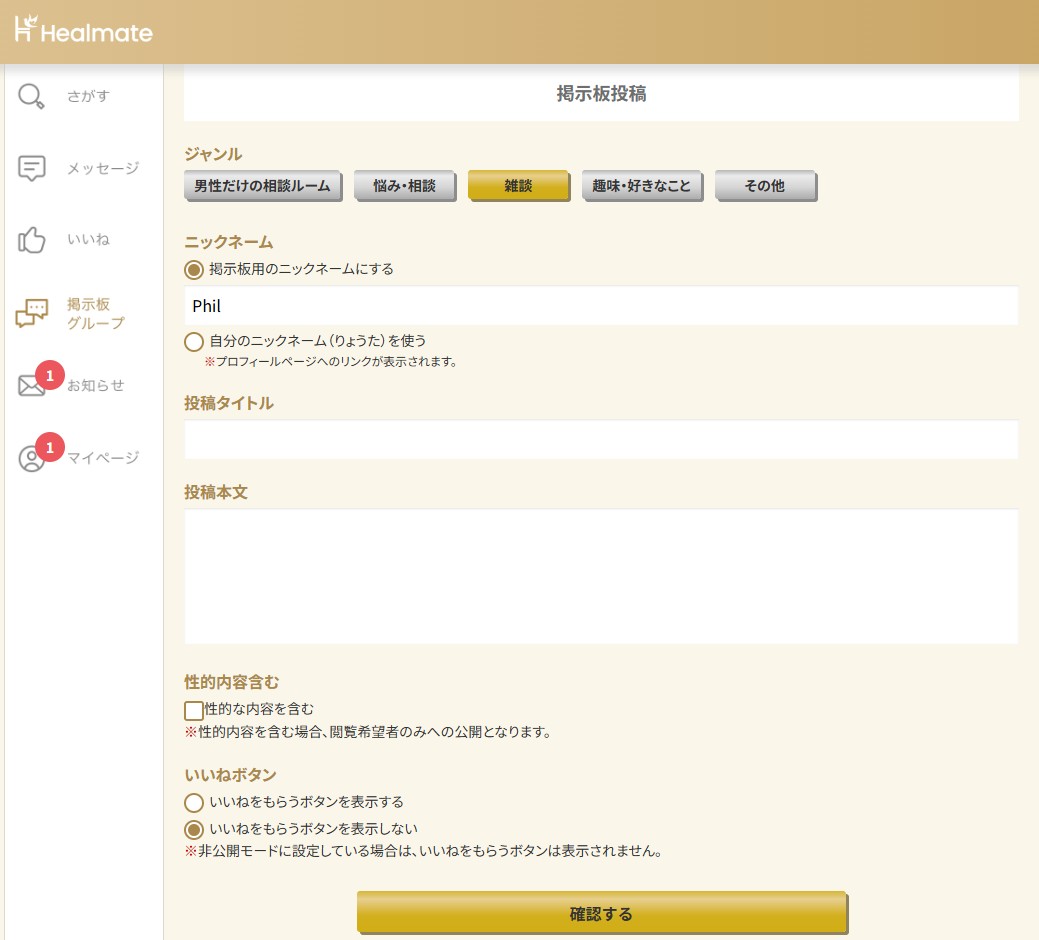Open messages via speech bubble icon
The height and width of the screenshot is (940, 1039).
coord(32,168)
